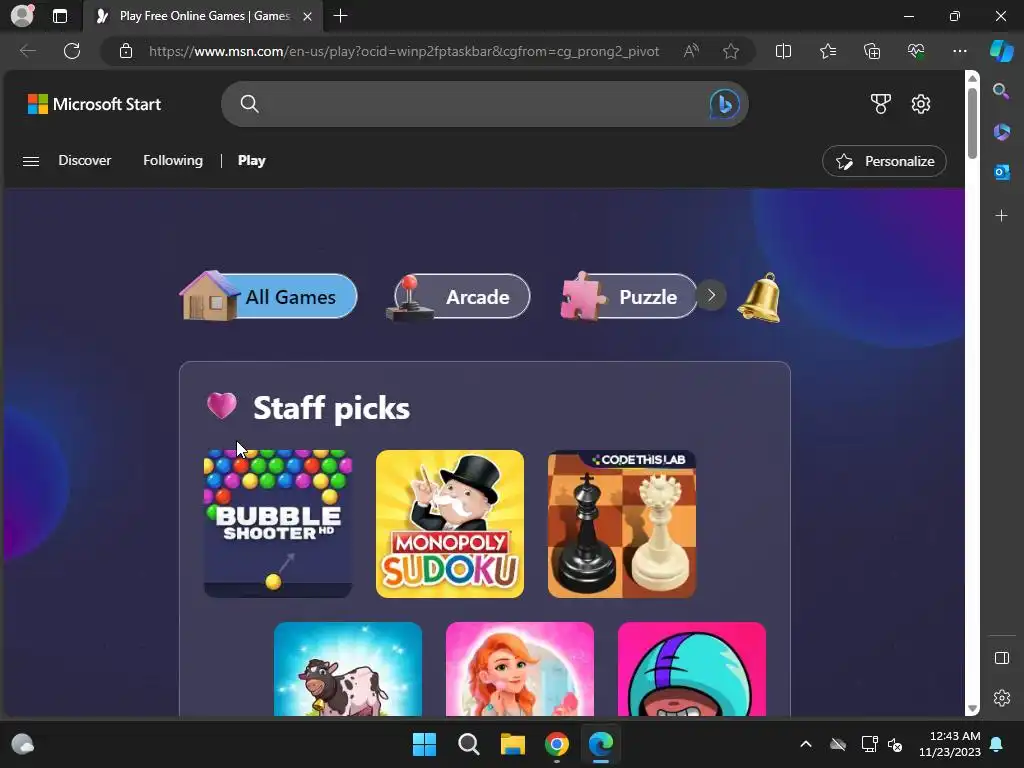Open Windows taskbar Search
The image size is (1024, 768).
pos(468,744)
